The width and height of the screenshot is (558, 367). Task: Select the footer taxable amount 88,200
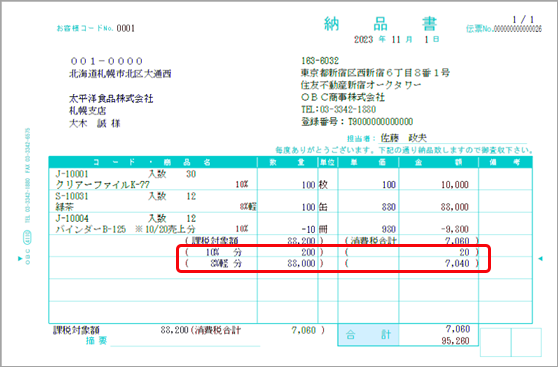point(174,330)
